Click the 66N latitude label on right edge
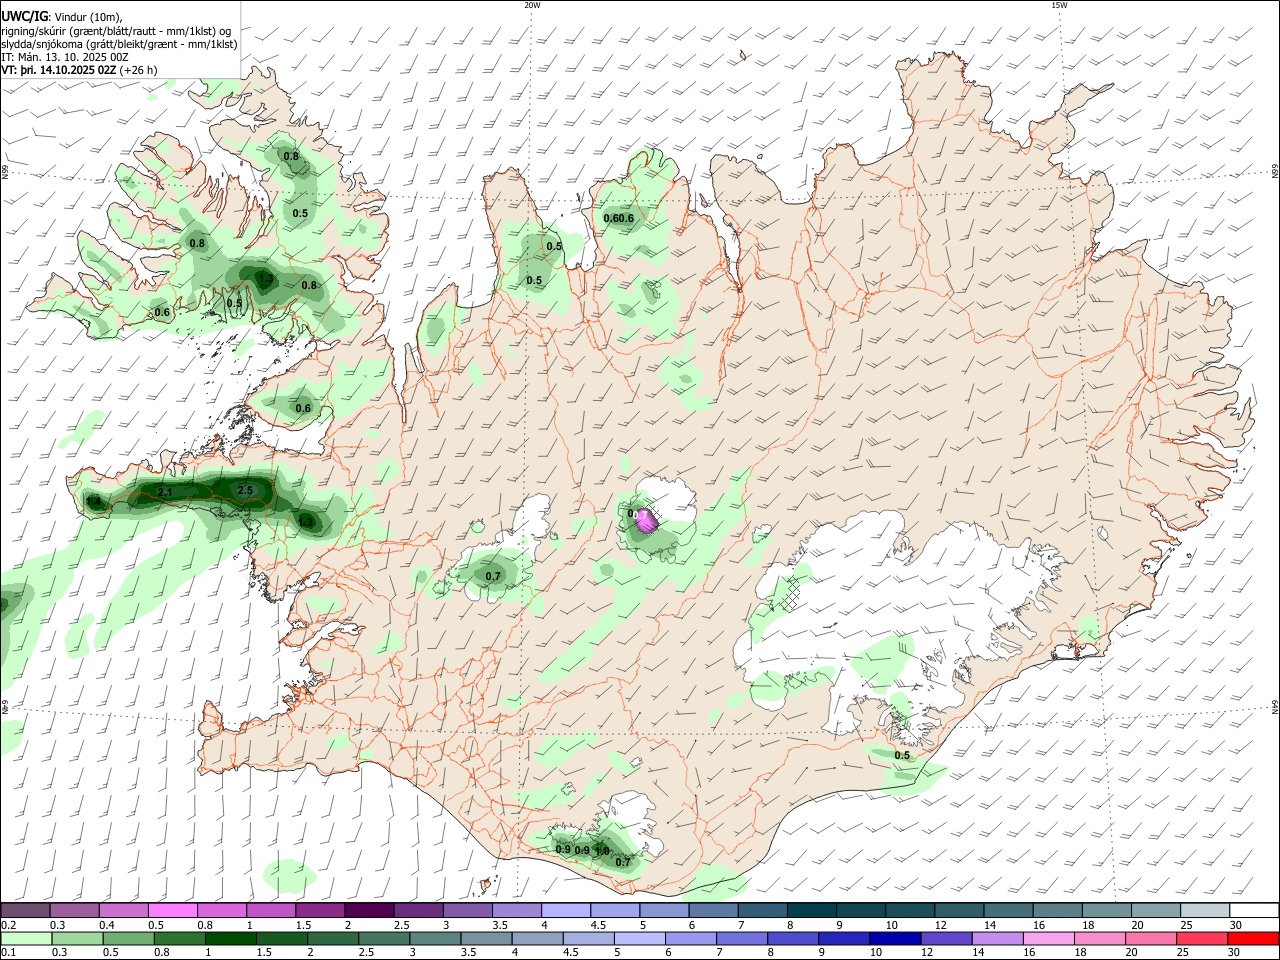The height and width of the screenshot is (960, 1280). point(1274,172)
